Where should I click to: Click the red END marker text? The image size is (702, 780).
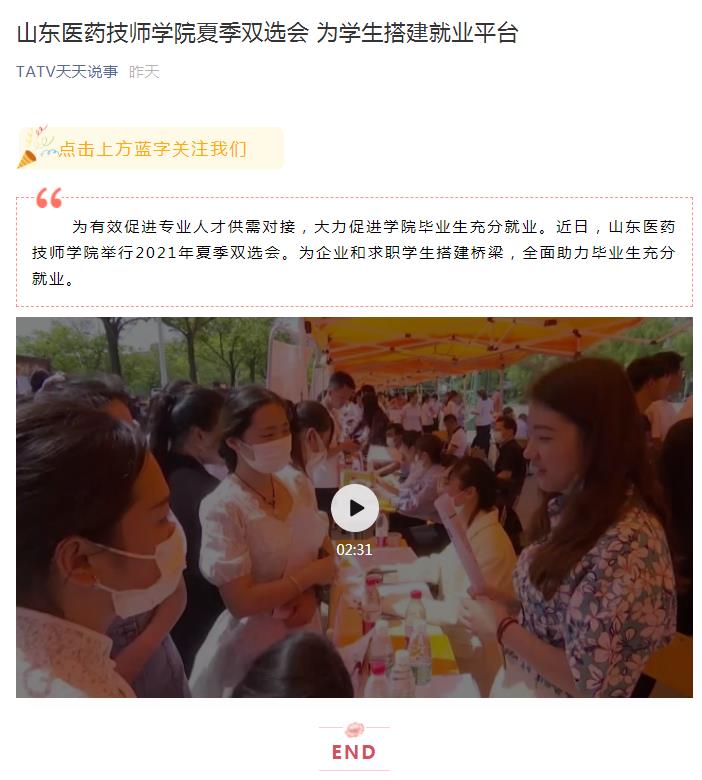[x=354, y=752]
